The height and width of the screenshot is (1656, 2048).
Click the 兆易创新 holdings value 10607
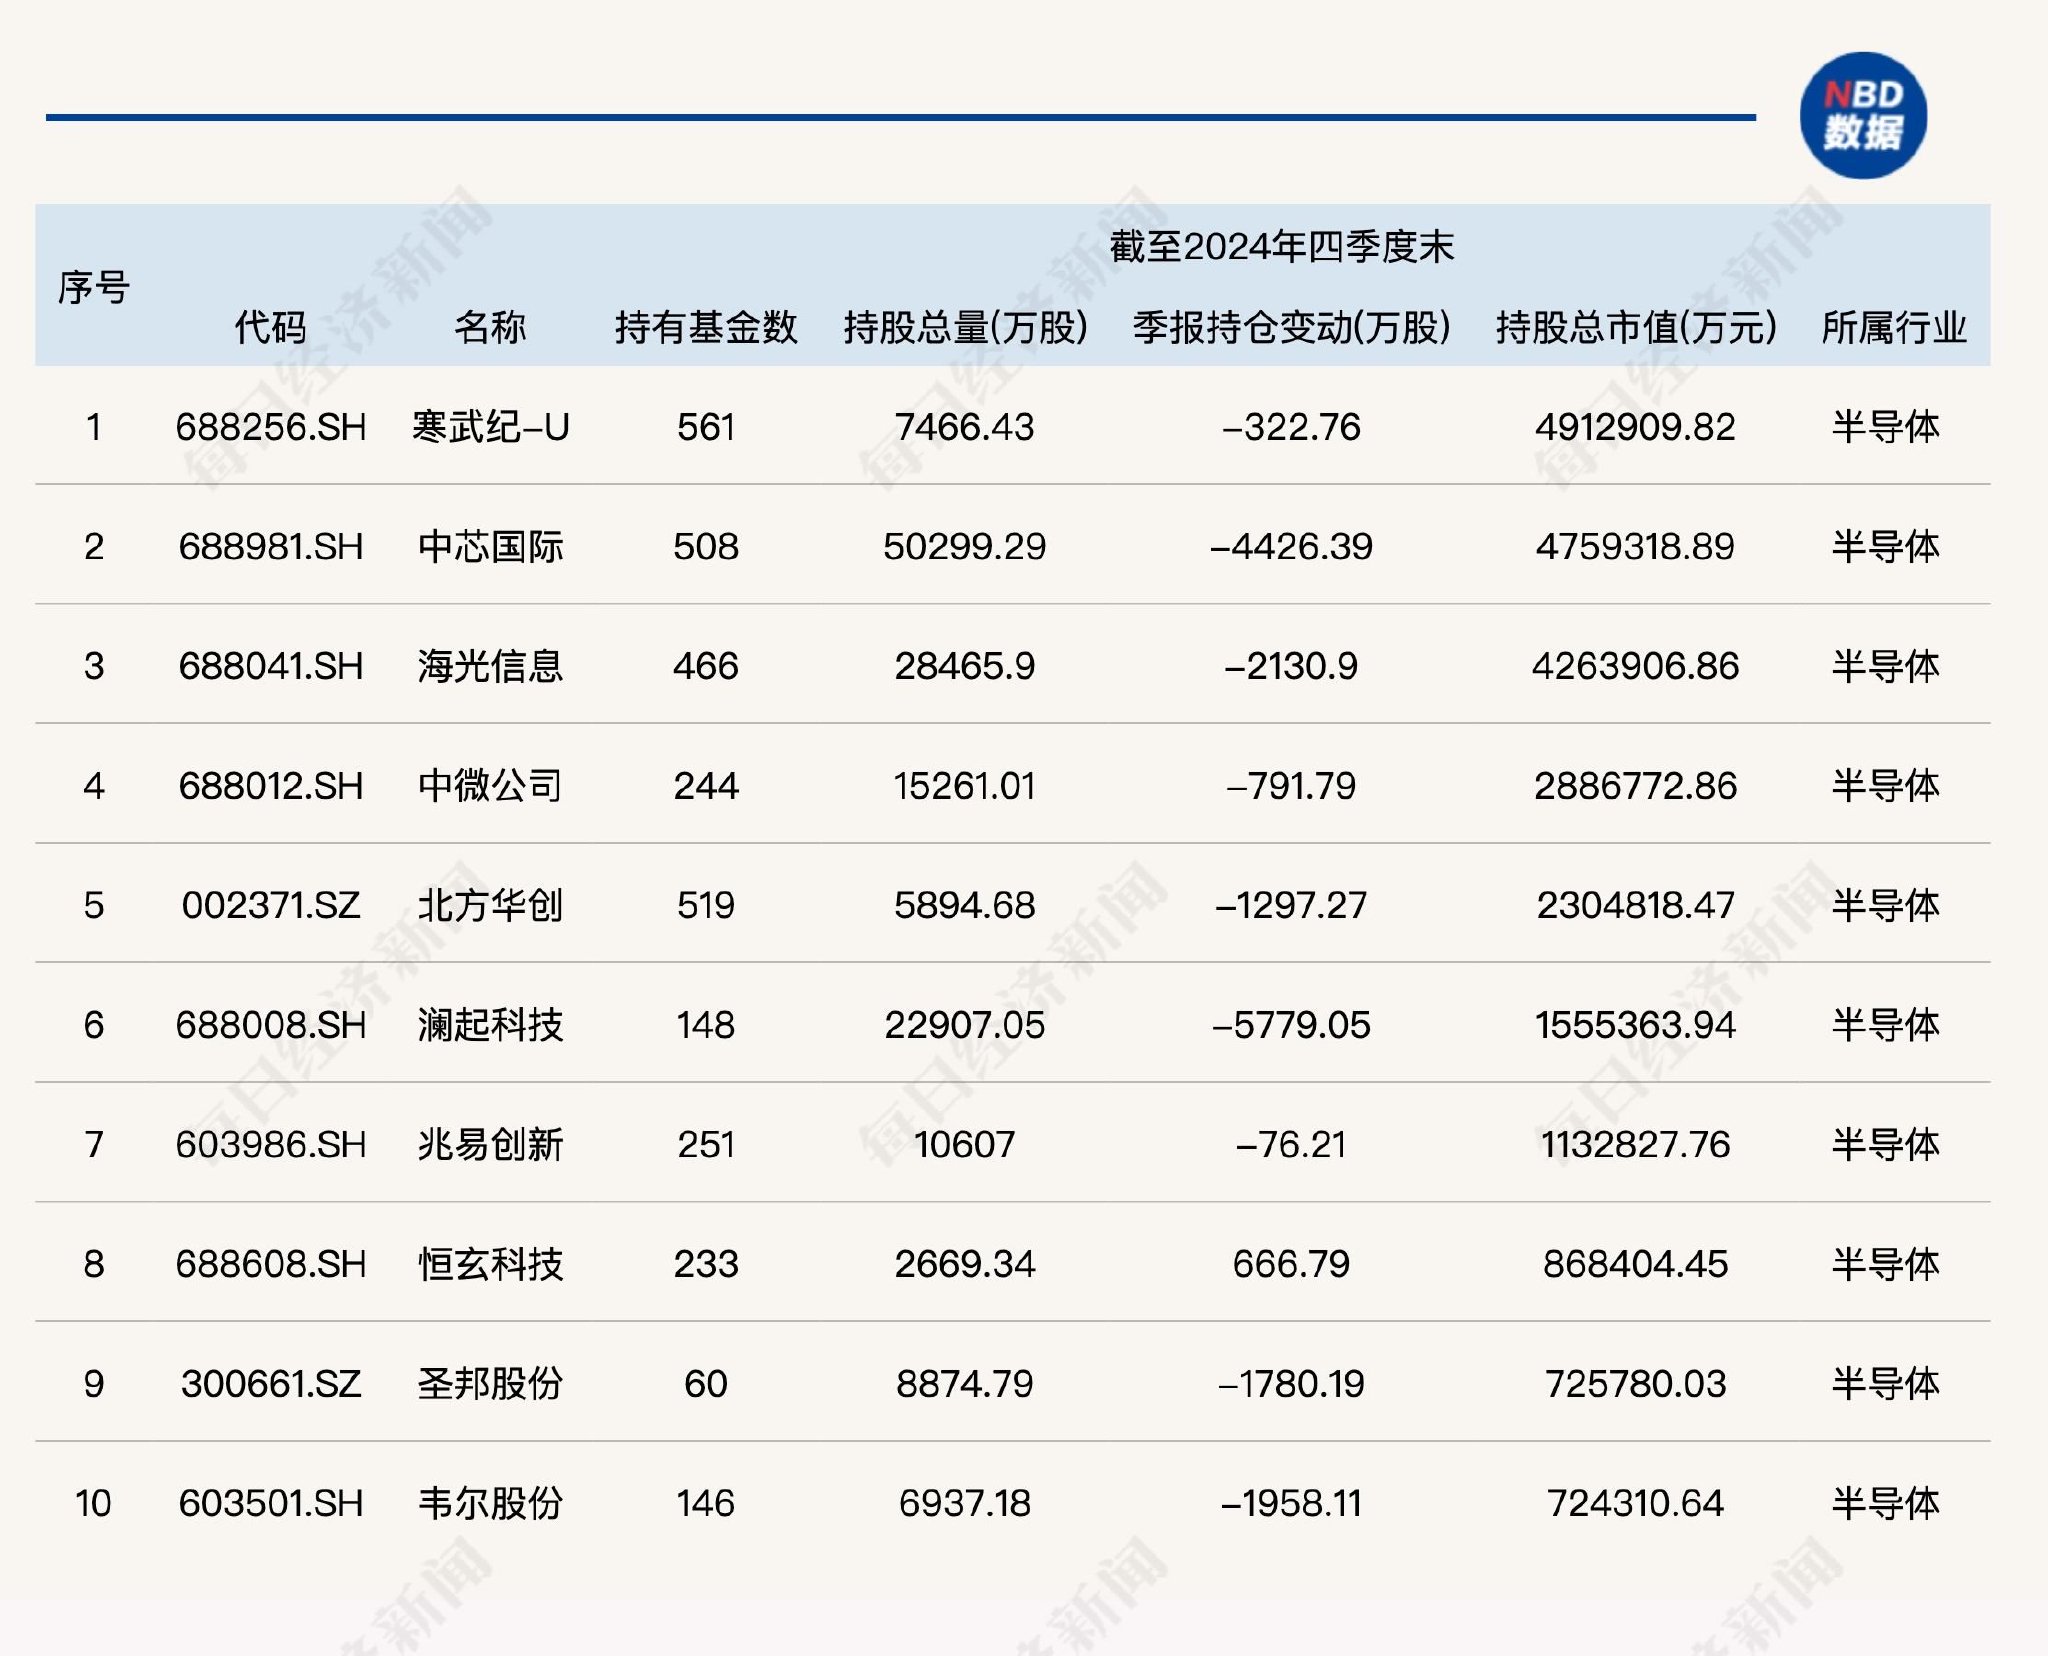click(x=964, y=1144)
